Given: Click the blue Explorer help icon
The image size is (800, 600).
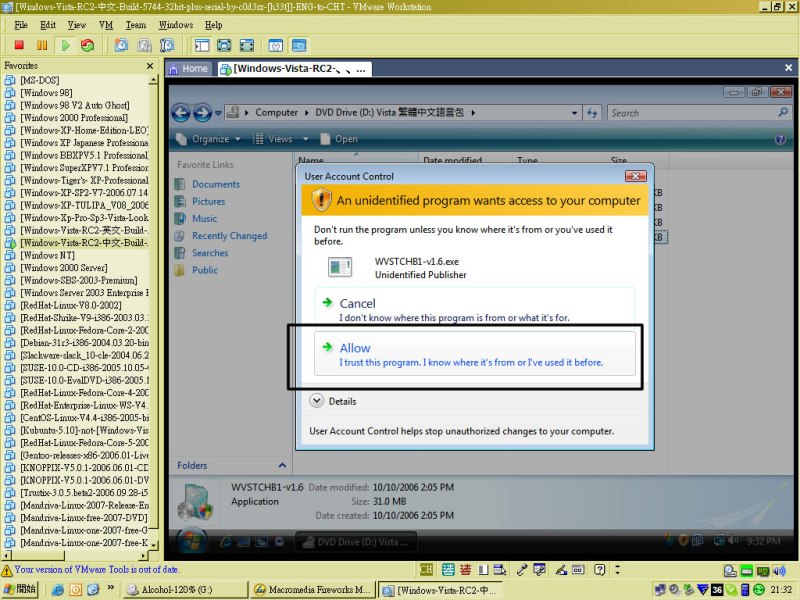Looking at the screenshot, I should (x=780, y=139).
